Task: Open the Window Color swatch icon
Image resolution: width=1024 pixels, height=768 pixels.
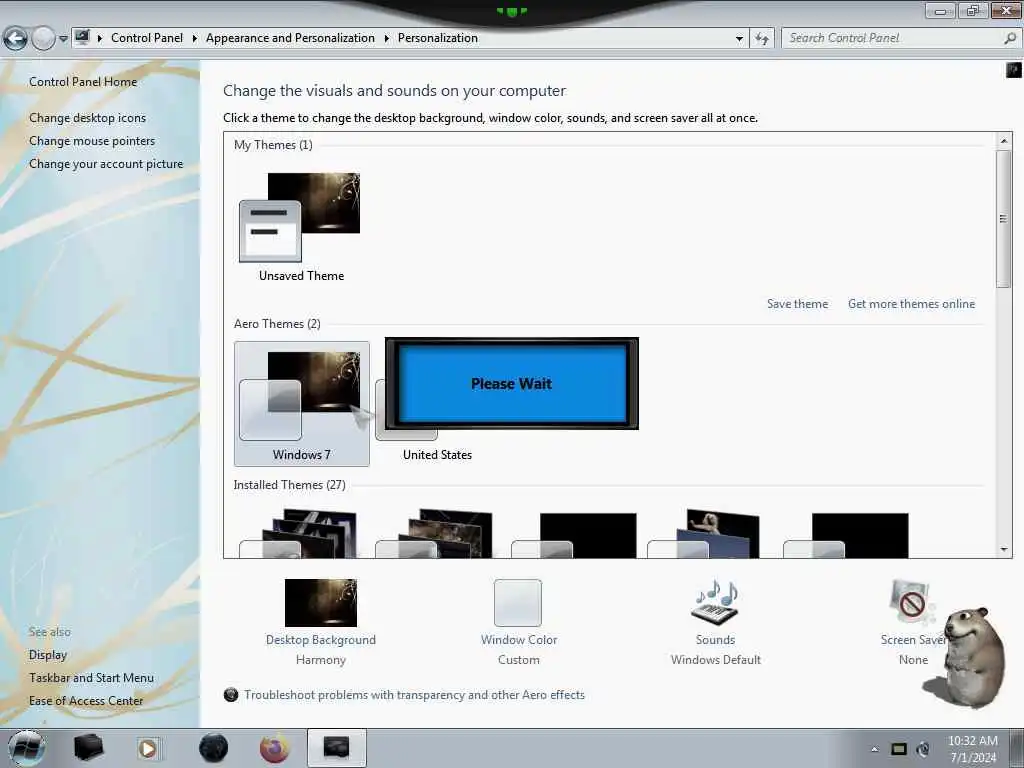Action: [518, 603]
